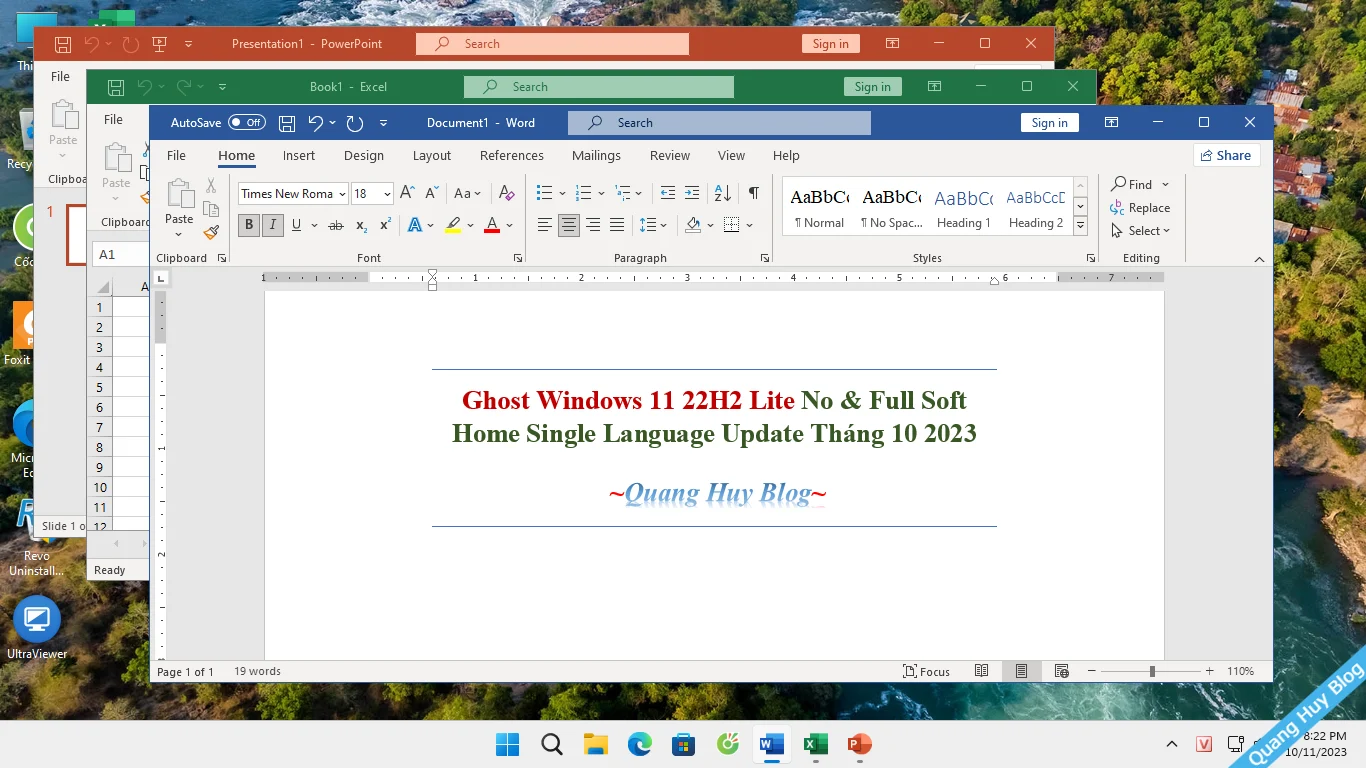The height and width of the screenshot is (768, 1366).
Task: Click the Search box in Word title bar
Action: pos(719,123)
